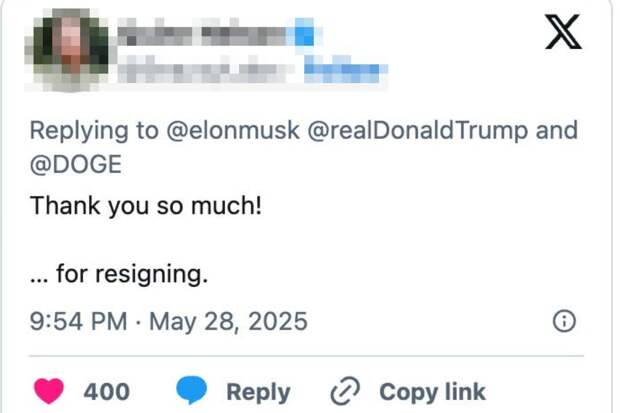Open the blurred author display name
Image resolution: width=620 pixels, height=413 pixels.
tap(204, 34)
